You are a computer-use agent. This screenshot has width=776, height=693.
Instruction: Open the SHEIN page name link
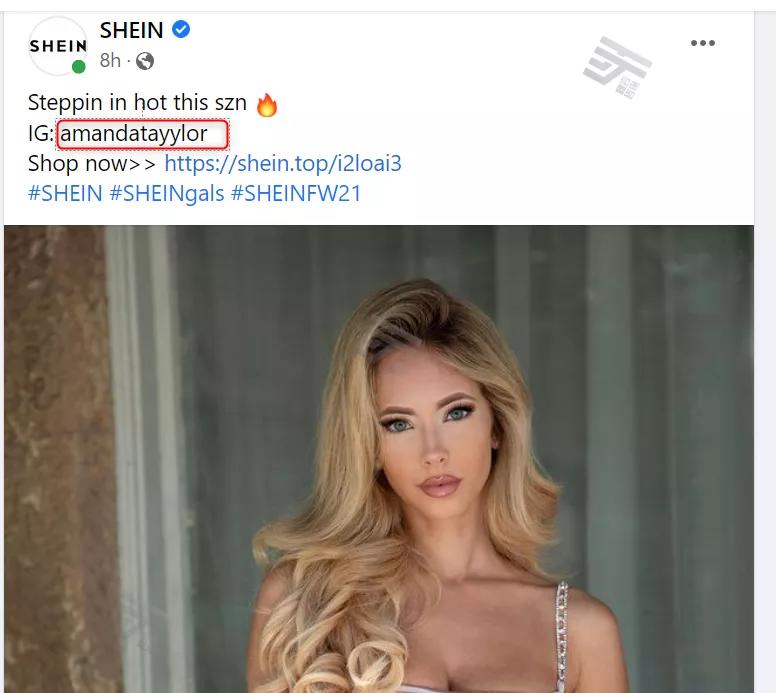tap(131, 30)
